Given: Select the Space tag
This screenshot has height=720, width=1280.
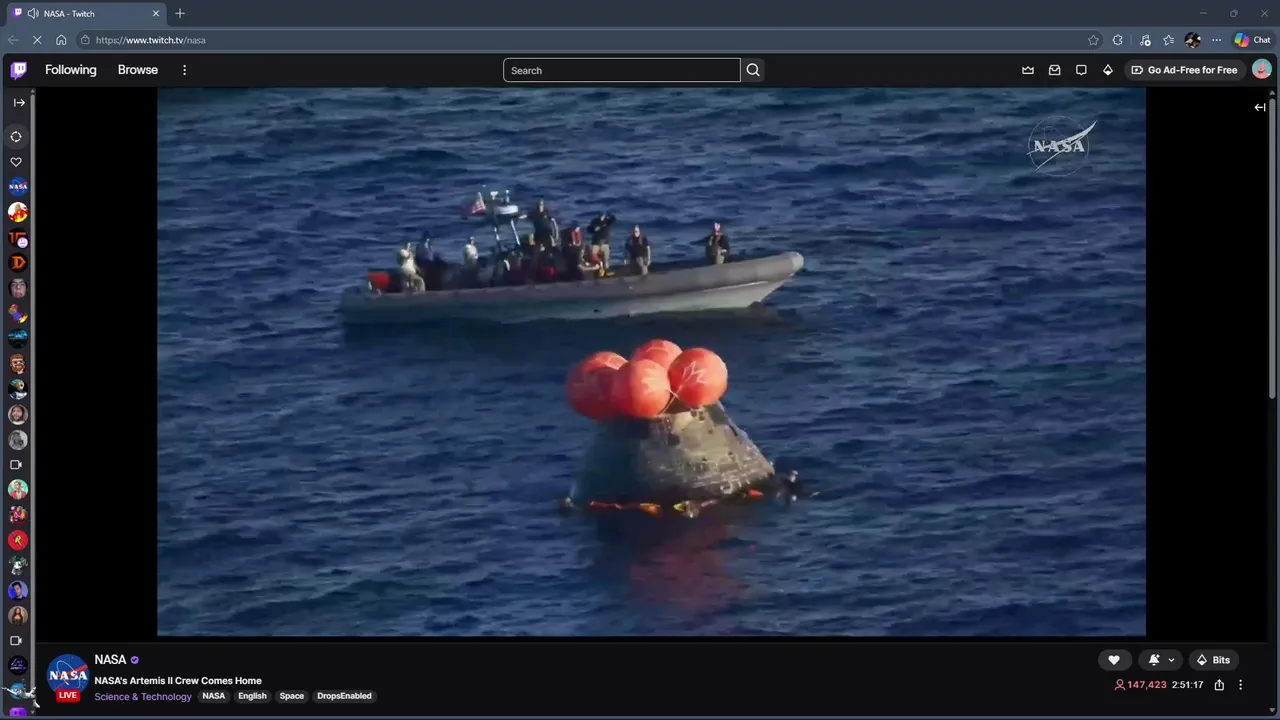Looking at the screenshot, I should 292,696.
